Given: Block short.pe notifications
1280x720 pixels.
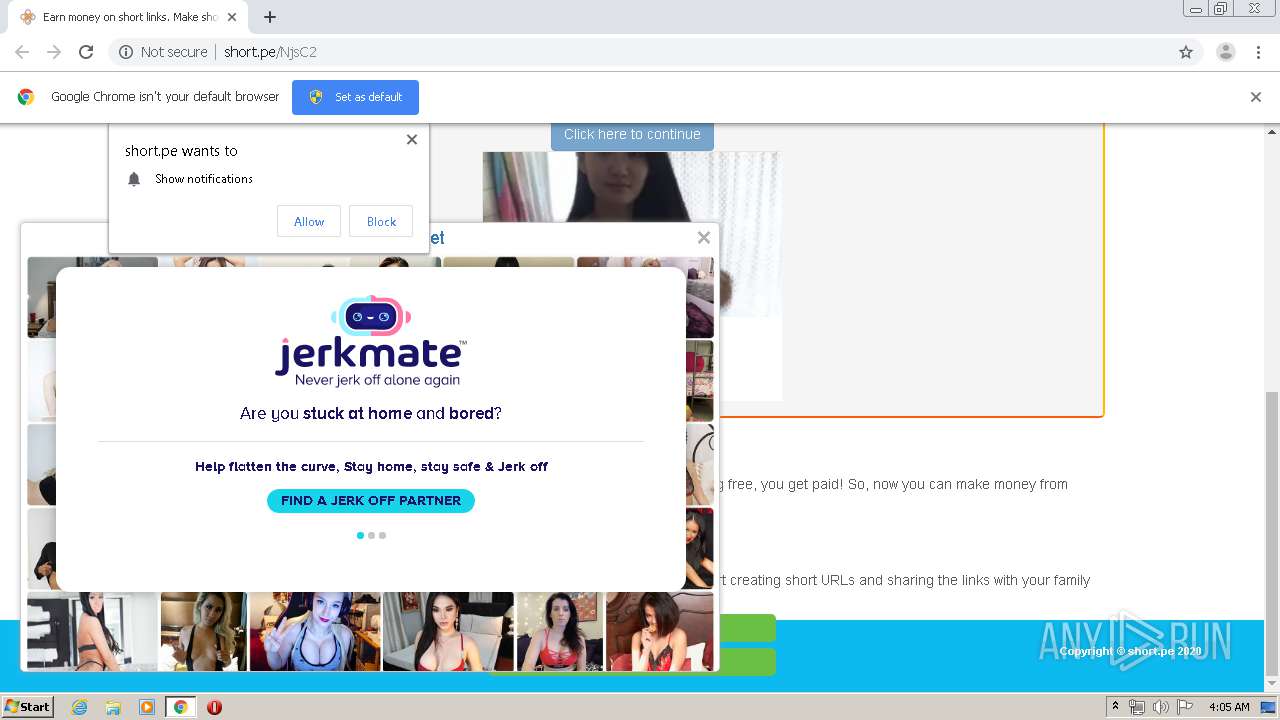Looking at the screenshot, I should point(381,222).
